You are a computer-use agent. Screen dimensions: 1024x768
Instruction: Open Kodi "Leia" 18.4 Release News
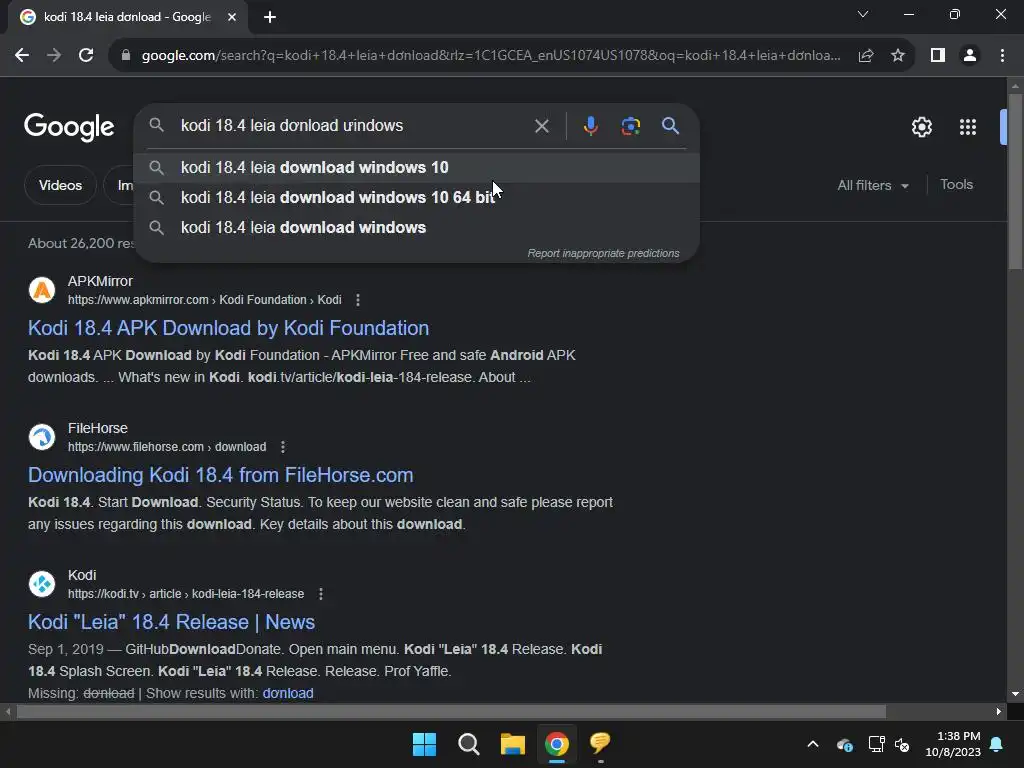171,622
